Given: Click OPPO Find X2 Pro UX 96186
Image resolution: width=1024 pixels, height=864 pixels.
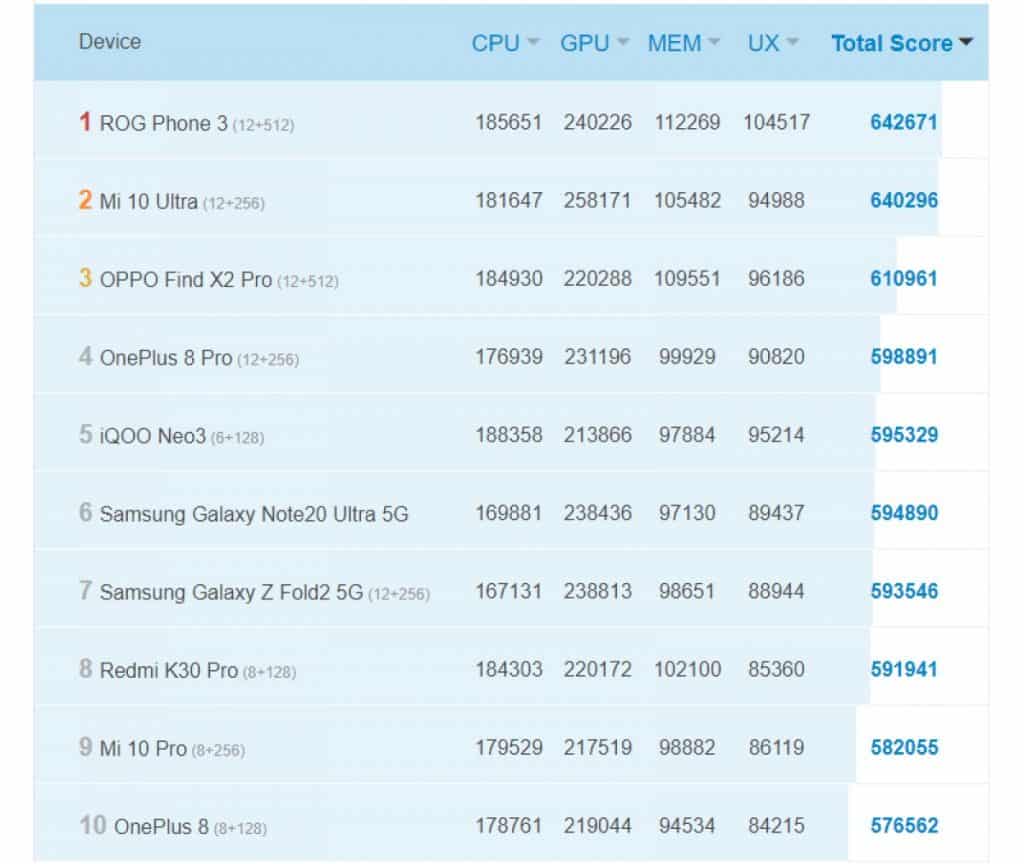Looking at the screenshot, I should pos(776,279).
